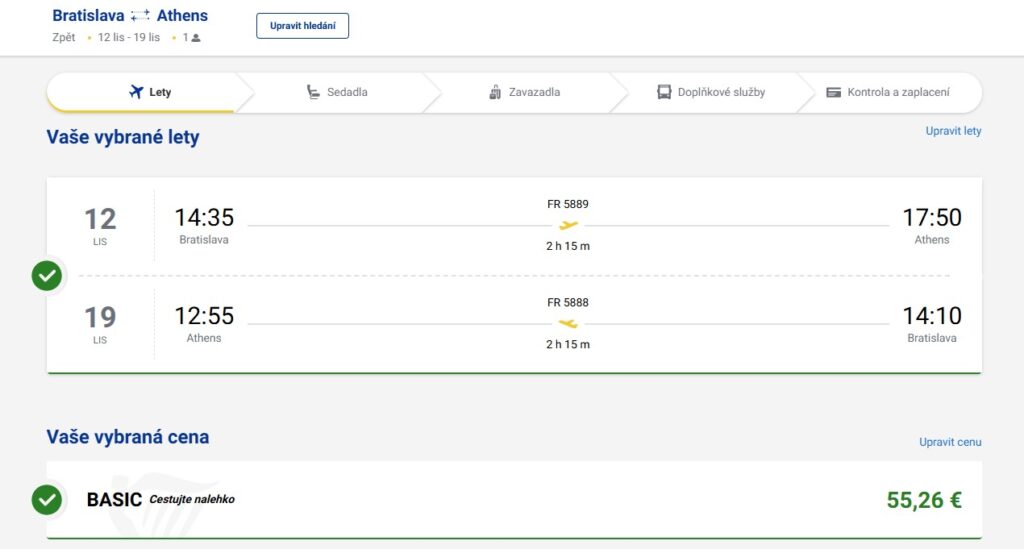Click the Upravit cenu link
Viewport: 1024px width, 549px height.
point(950,442)
